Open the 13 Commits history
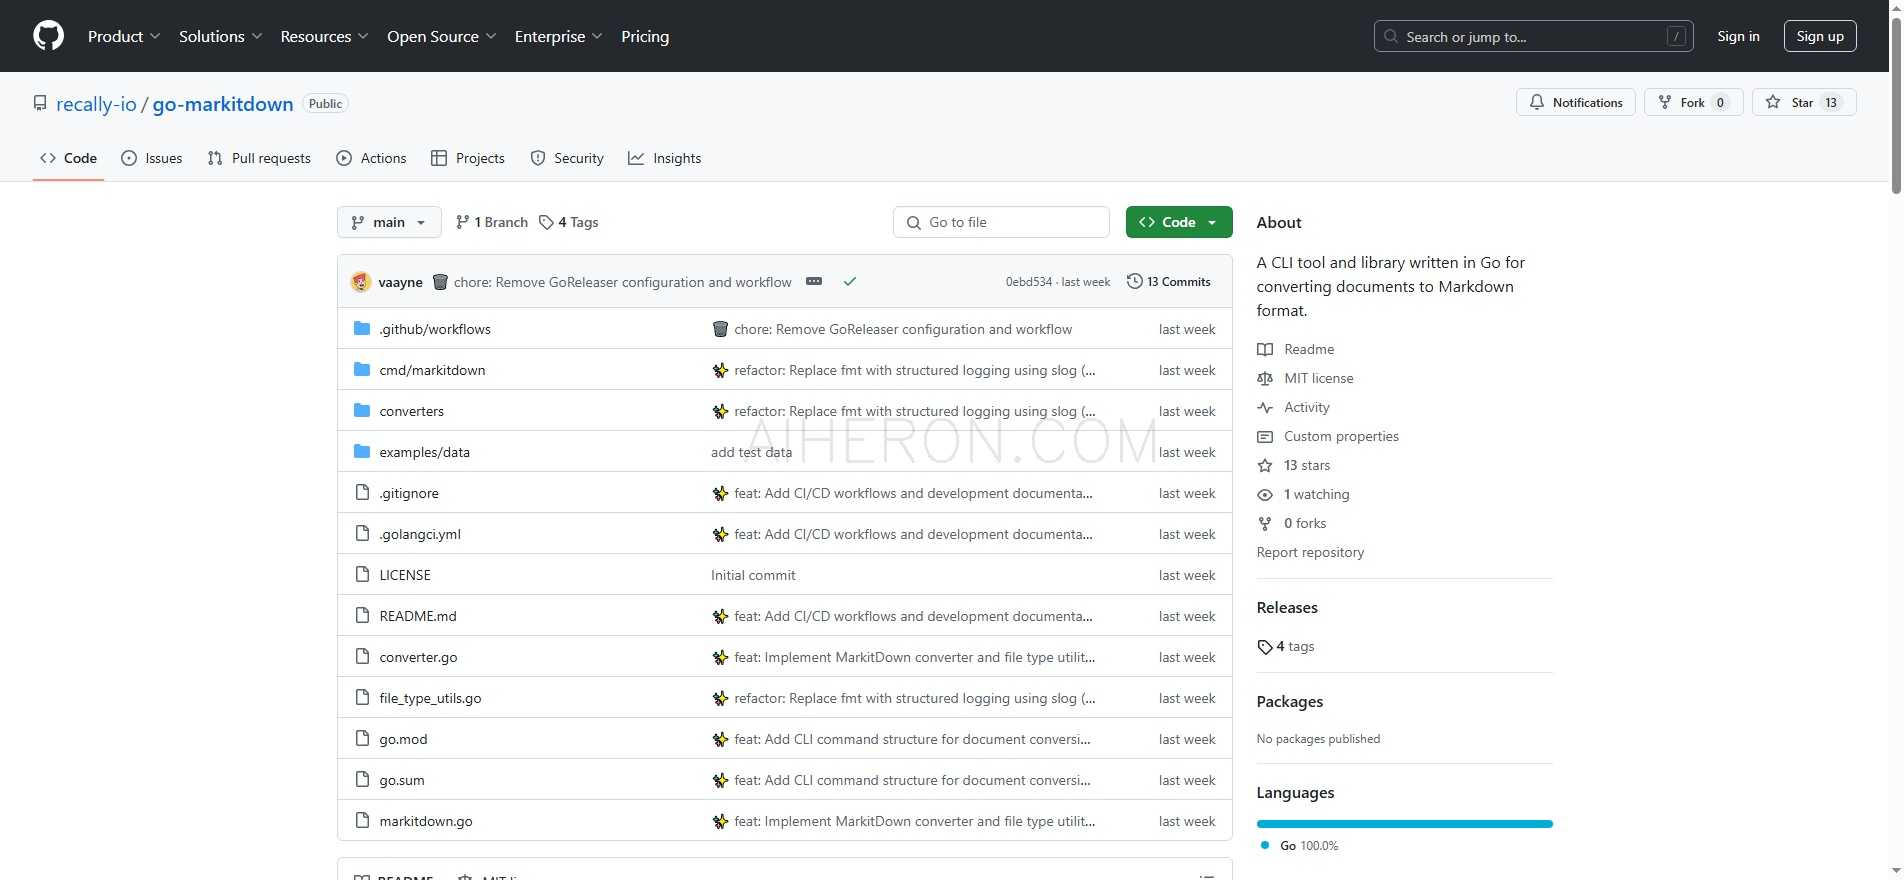The width and height of the screenshot is (1904, 880). pos(1168,282)
